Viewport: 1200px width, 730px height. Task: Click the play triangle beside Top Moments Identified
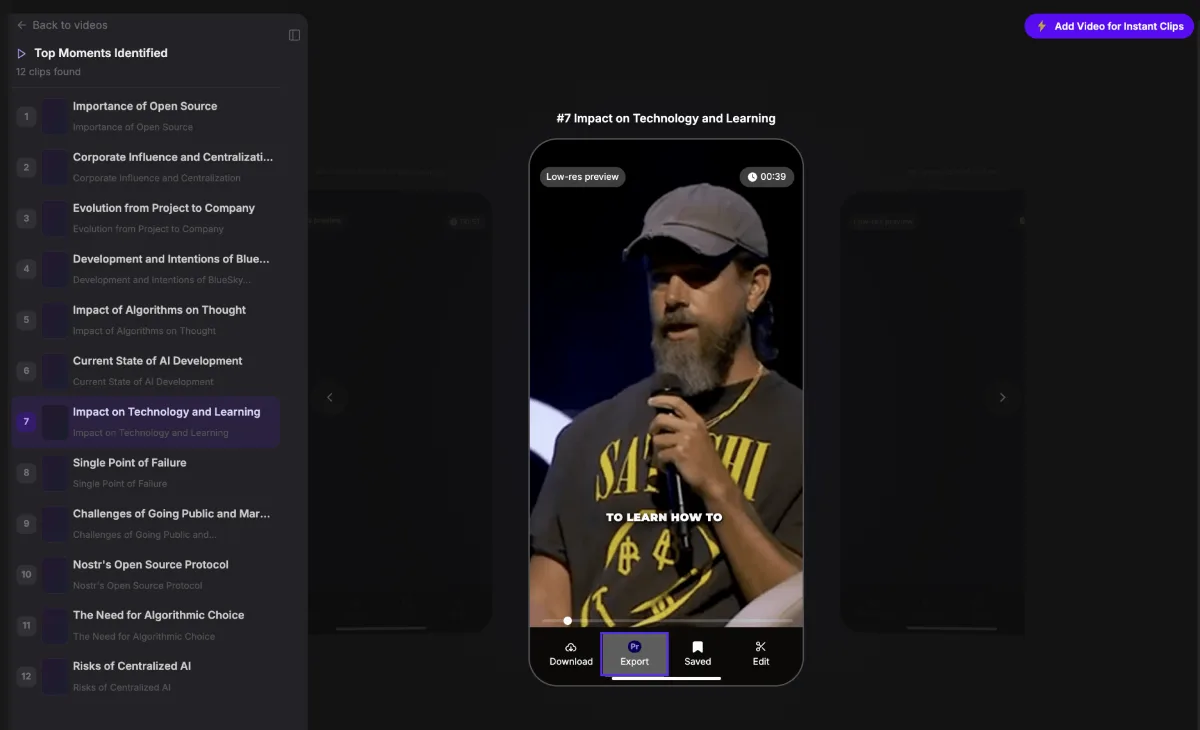pyautogui.click(x=22, y=53)
